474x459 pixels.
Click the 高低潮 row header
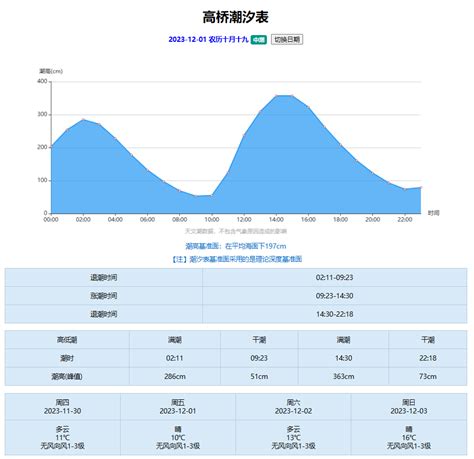[x=67, y=340]
